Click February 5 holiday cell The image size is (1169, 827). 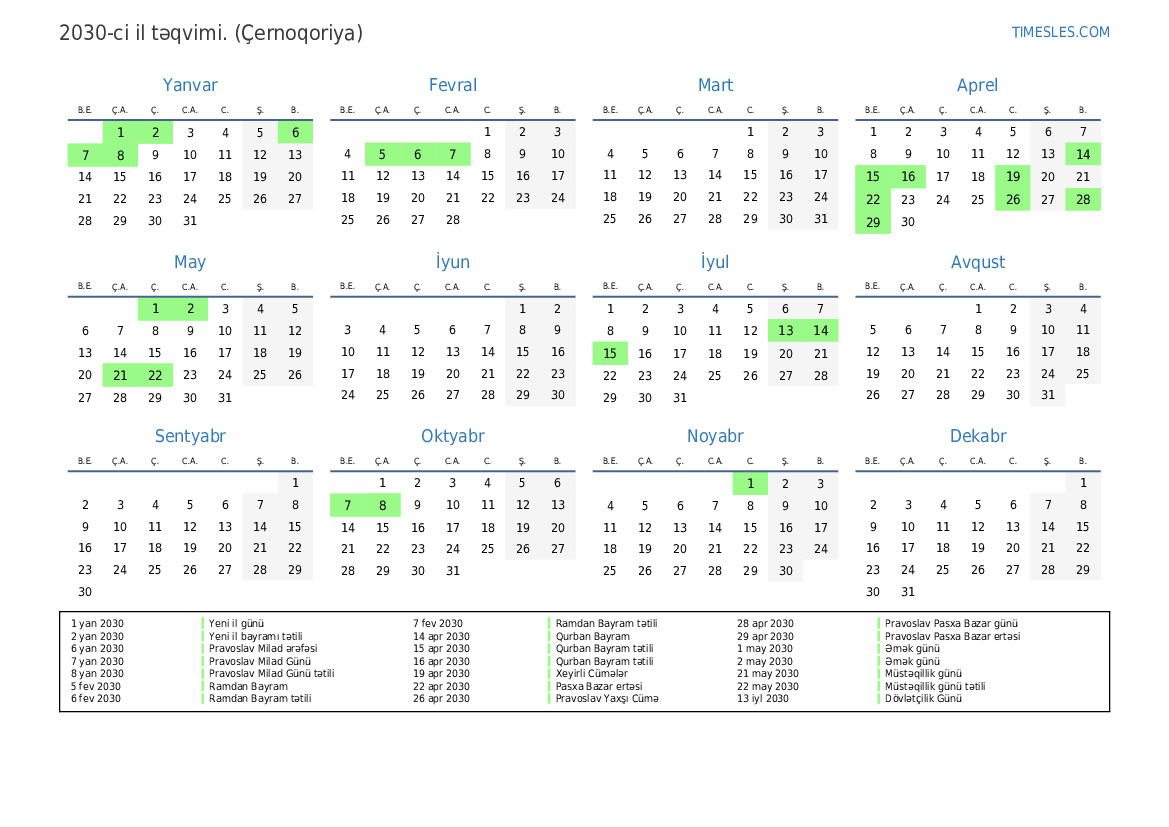coord(383,154)
